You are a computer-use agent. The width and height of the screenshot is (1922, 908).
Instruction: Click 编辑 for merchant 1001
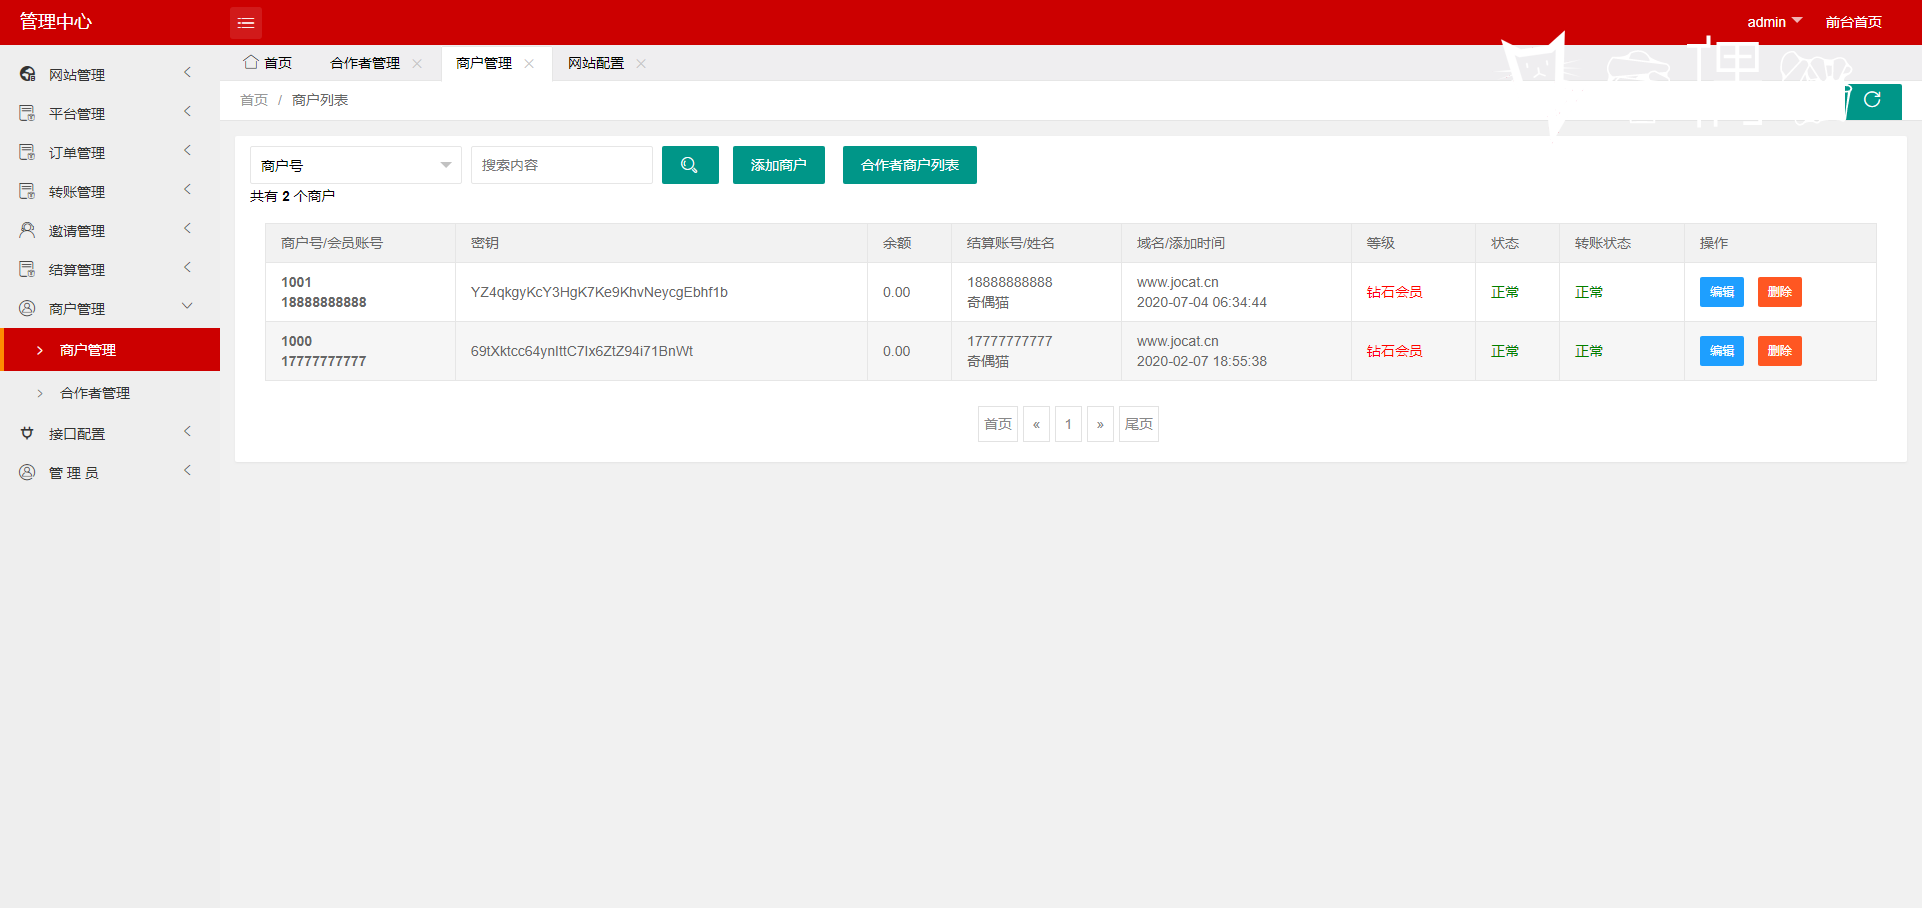tap(1722, 292)
